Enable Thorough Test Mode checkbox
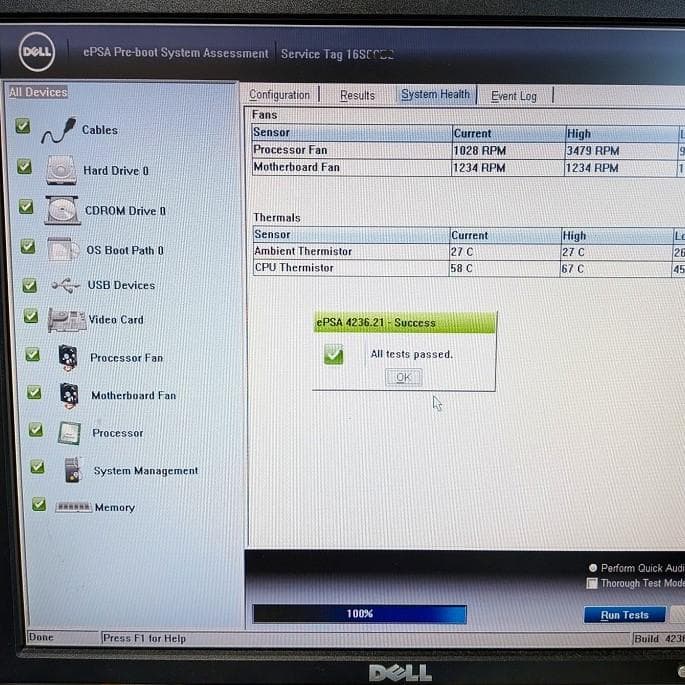685x685 pixels. click(592, 583)
